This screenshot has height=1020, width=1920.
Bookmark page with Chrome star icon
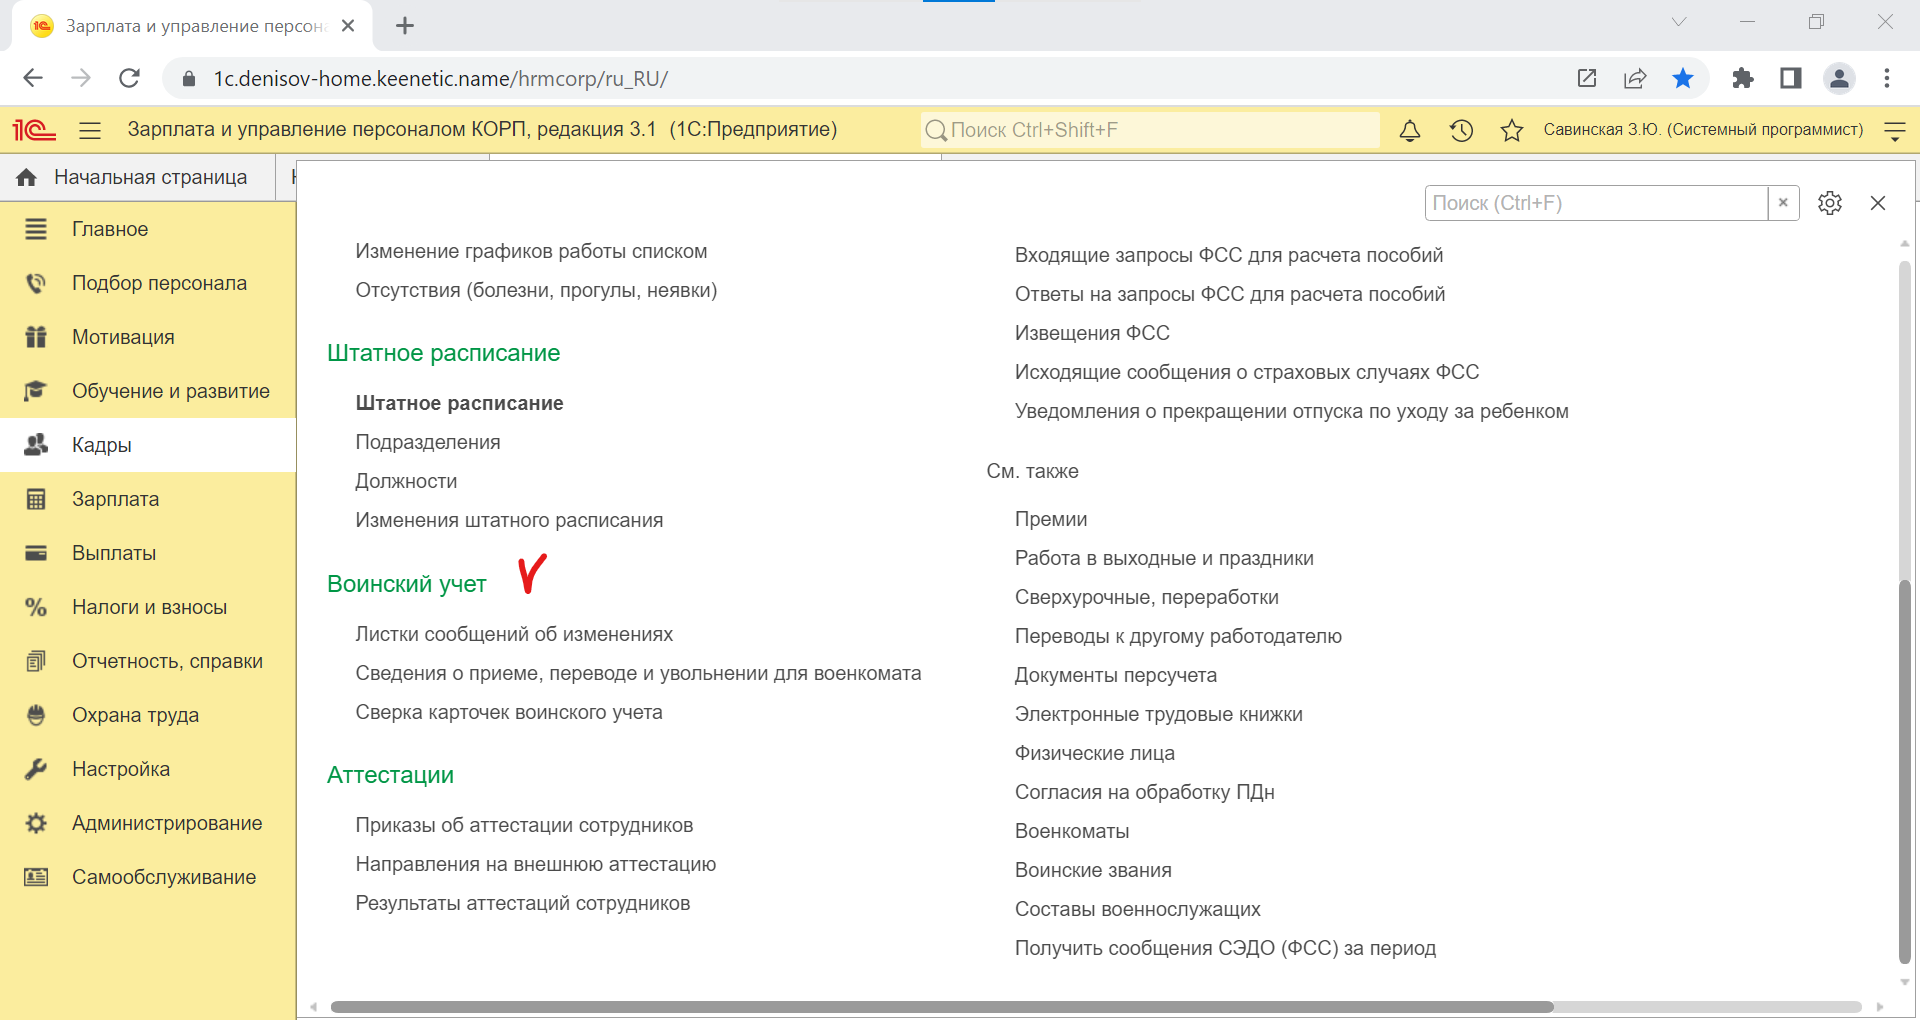coord(1683,79)
